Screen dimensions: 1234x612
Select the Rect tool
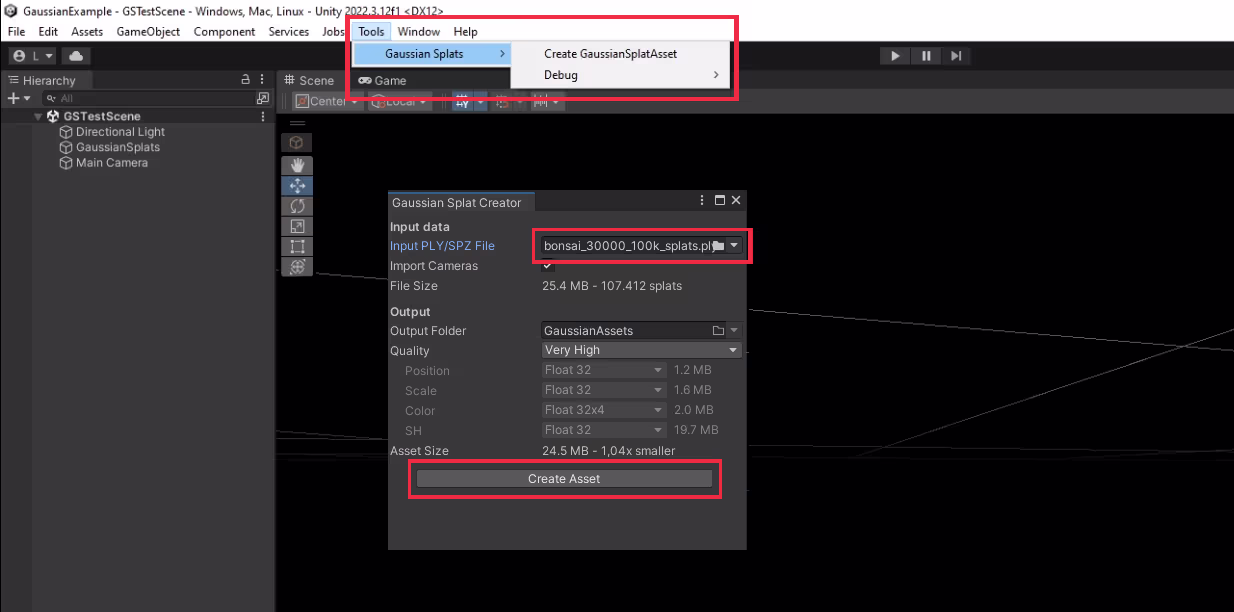tap(296, 246)
